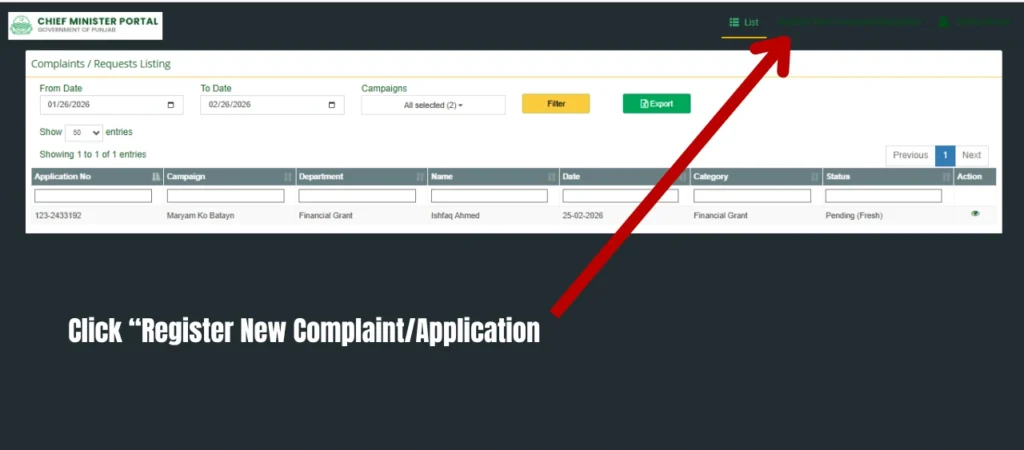
Task: Click the user profile icon in header
Action: pos(943,22)
